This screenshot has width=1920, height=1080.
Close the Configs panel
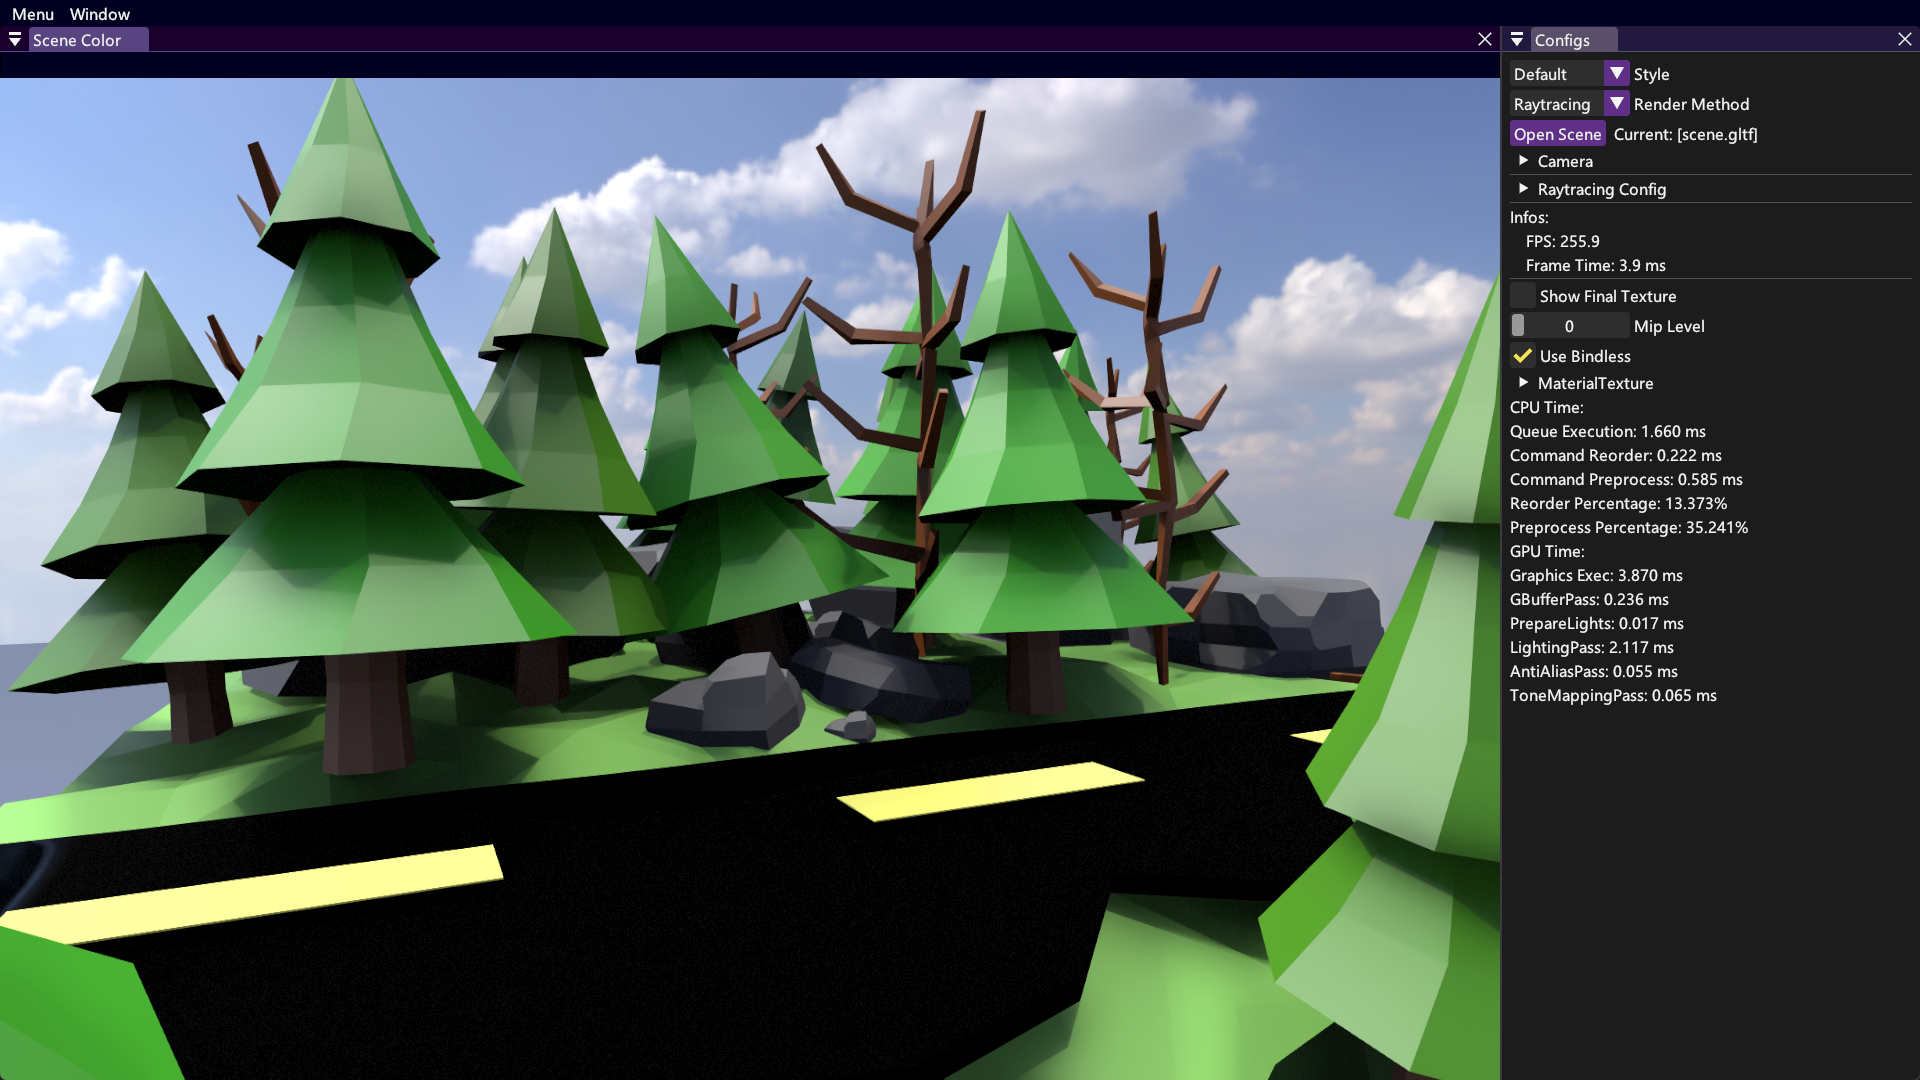coord(1905,39)
